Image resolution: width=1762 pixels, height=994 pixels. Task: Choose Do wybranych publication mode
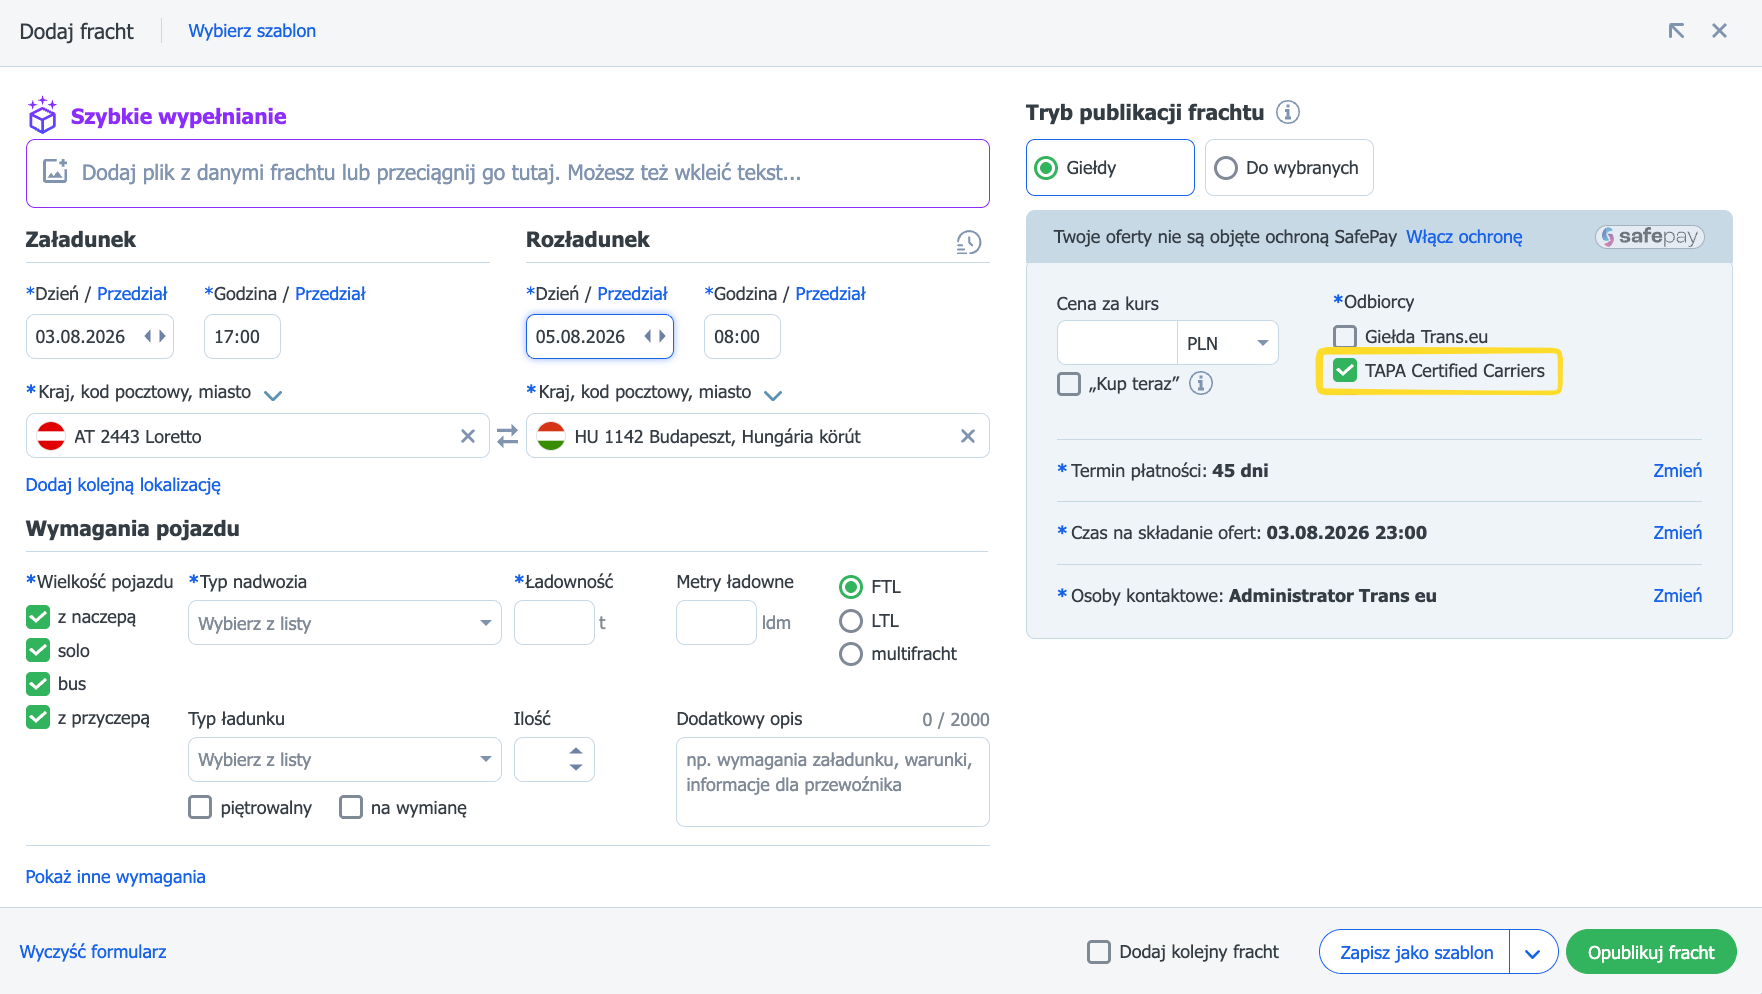point(1289,168)
